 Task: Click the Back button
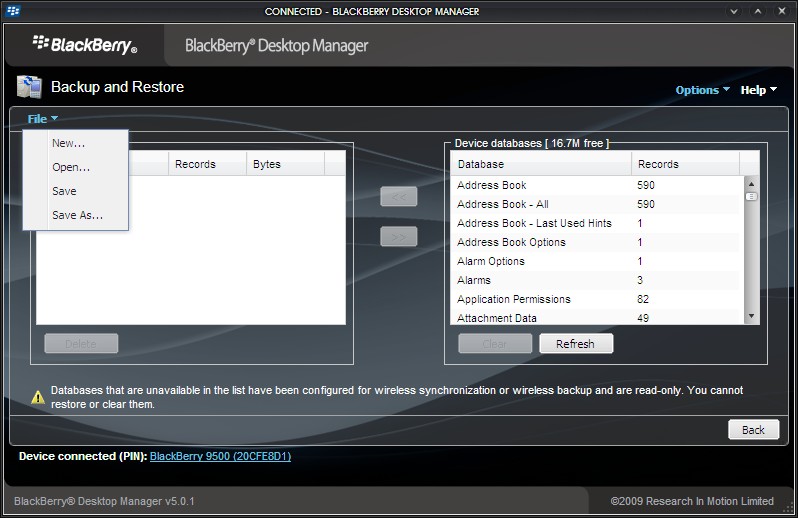753,429
